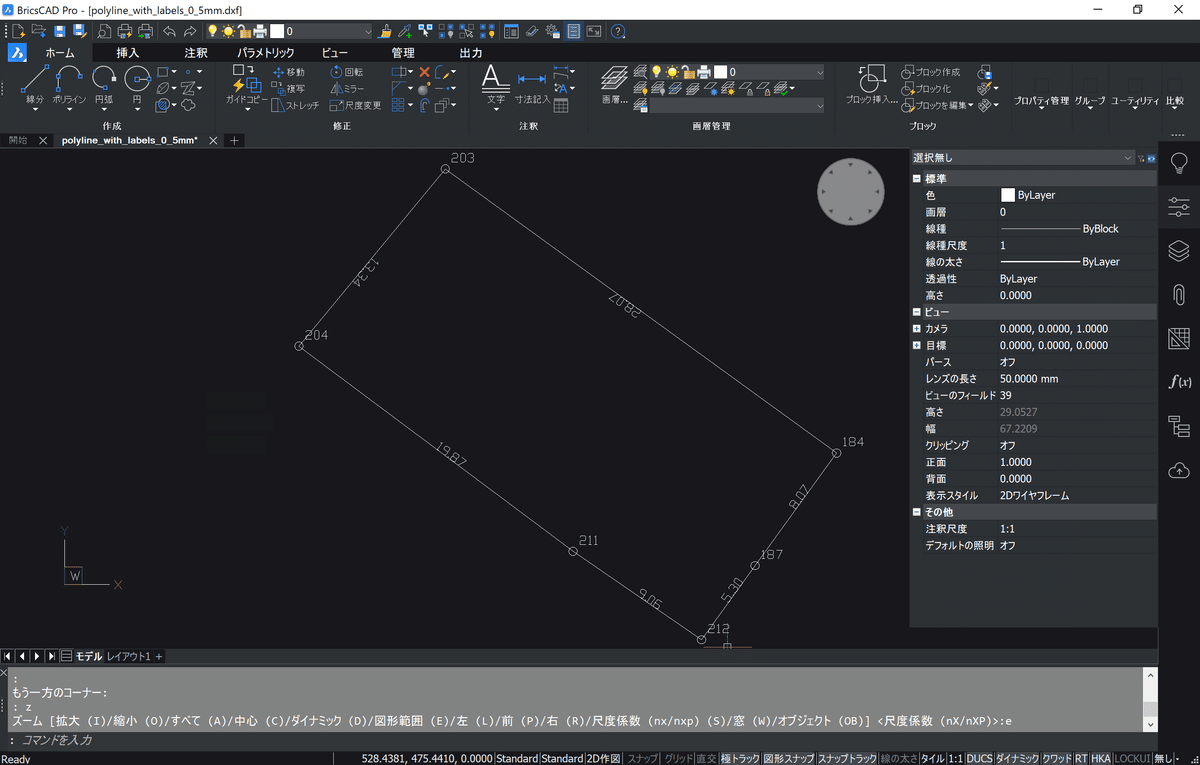Switch to the 出力 ribbon tab
This screenshot has height=765, width=1200.
tap(471, 52)
